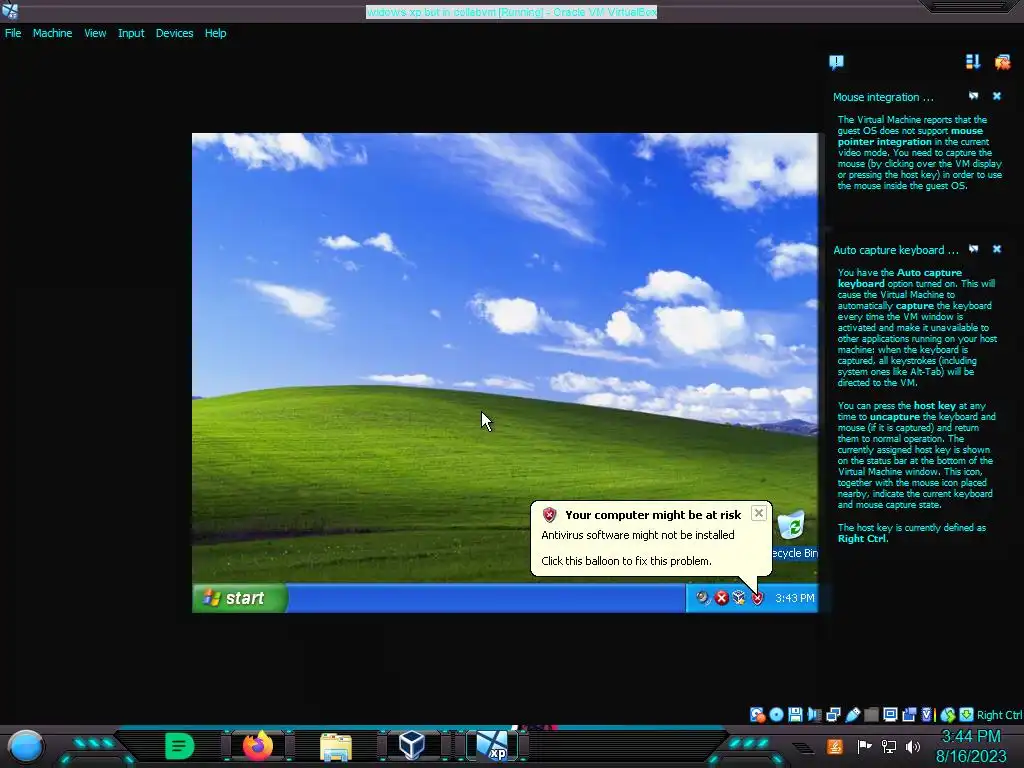Open the Action Center flag tray icon

(x=865, y=746)
